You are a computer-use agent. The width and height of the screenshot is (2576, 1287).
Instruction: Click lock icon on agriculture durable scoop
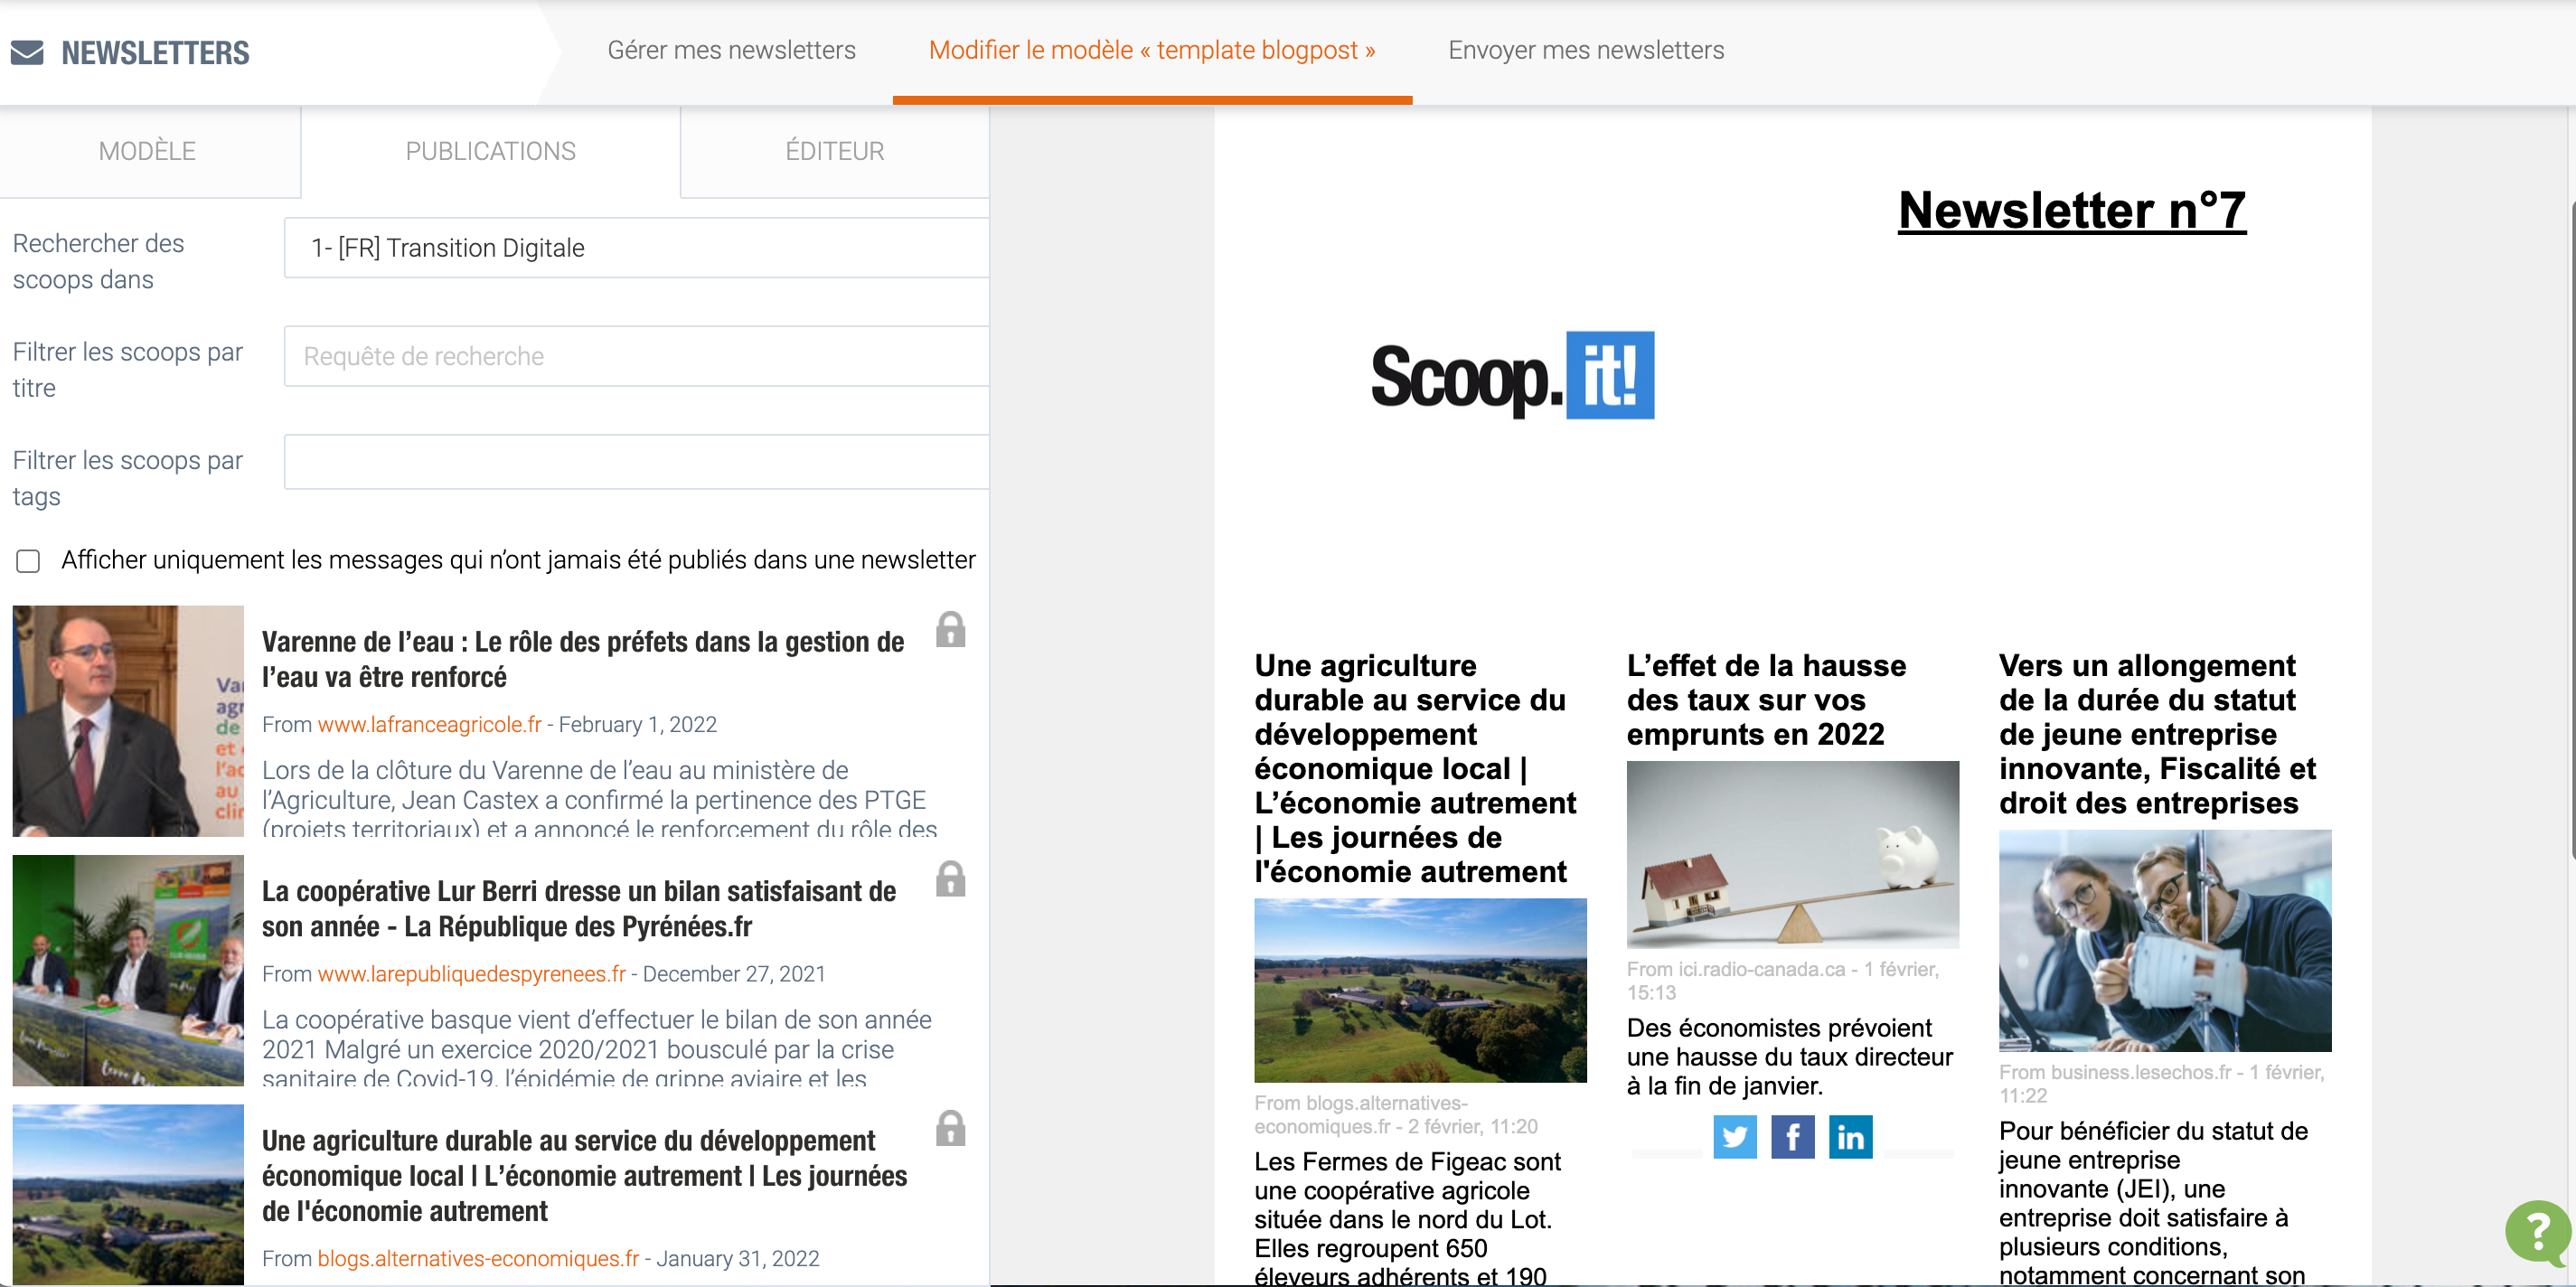pyautogui.click(x=950, y=1128)
